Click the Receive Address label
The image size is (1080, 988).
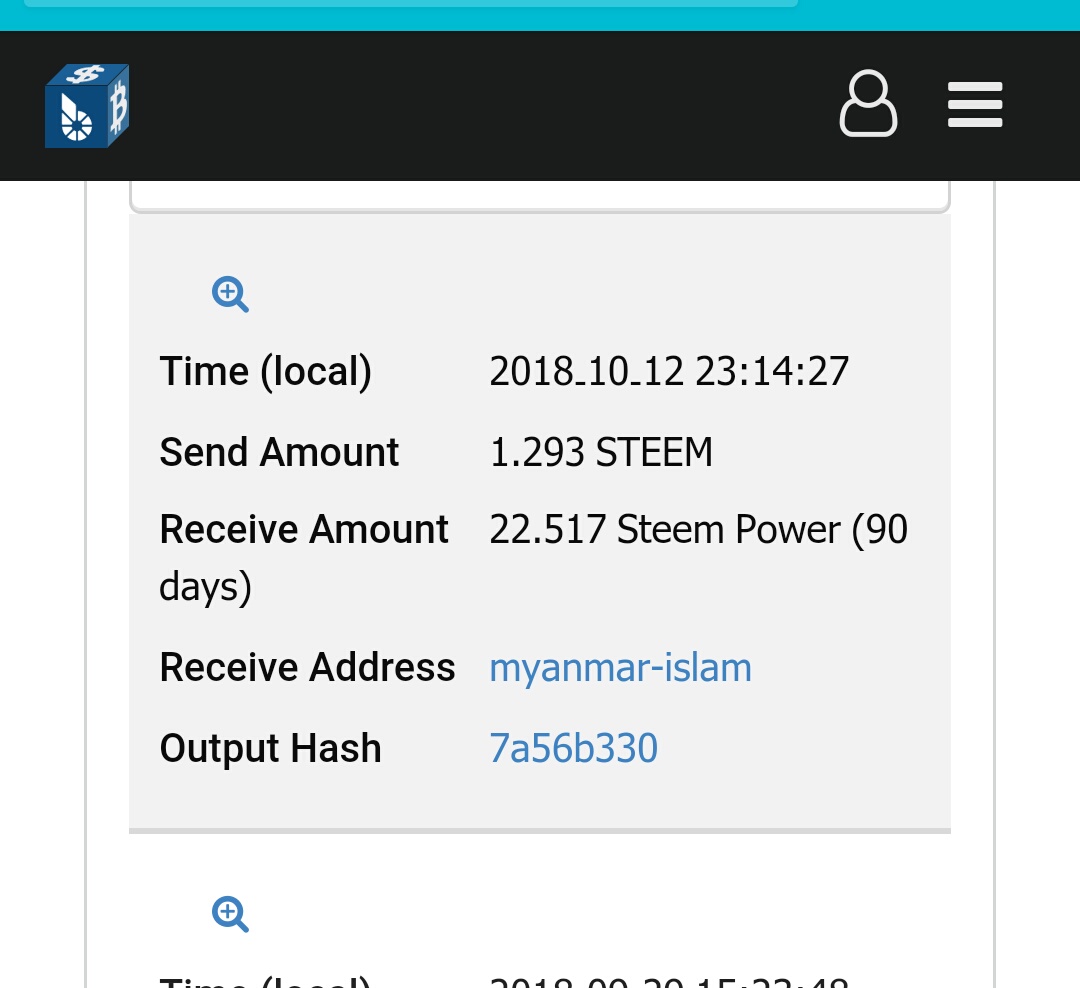click(x=307, y=668)
